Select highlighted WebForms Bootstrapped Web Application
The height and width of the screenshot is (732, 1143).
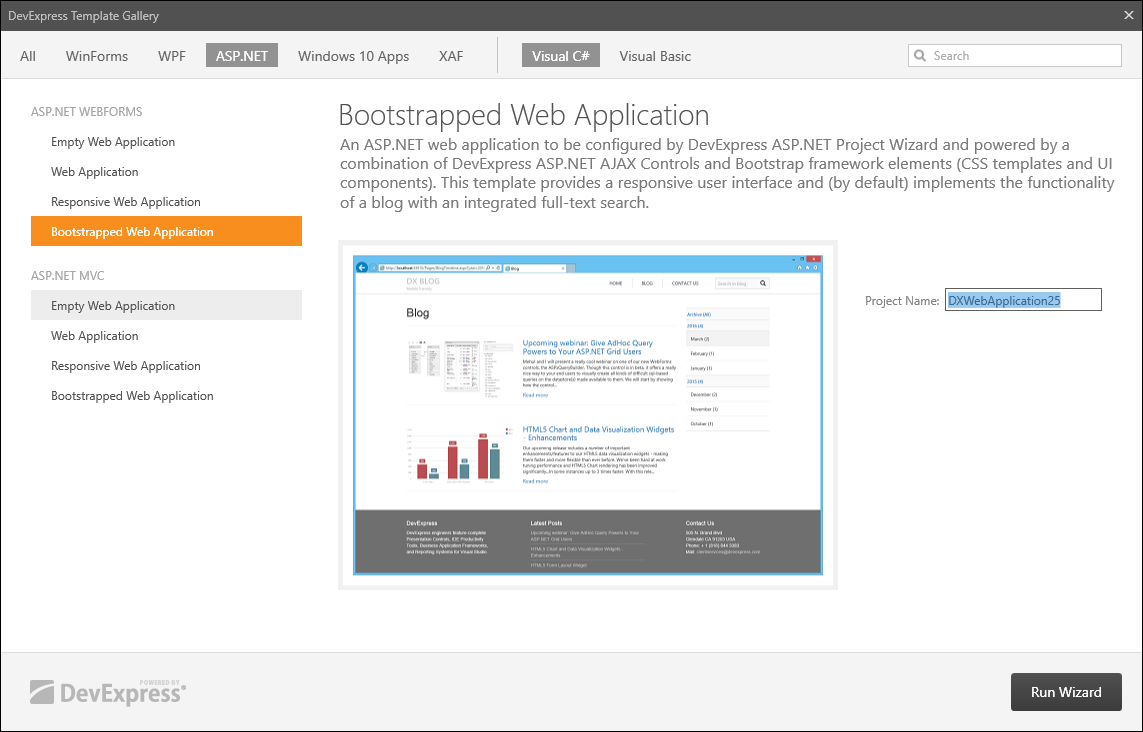click(x=166, y=231)
